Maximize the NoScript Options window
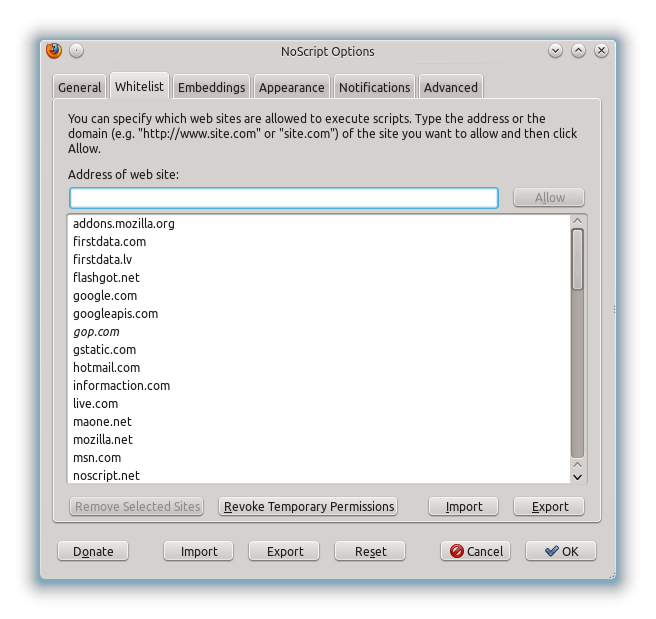The width and height of the screenshot is (656, 619). [x=578, y=51]
